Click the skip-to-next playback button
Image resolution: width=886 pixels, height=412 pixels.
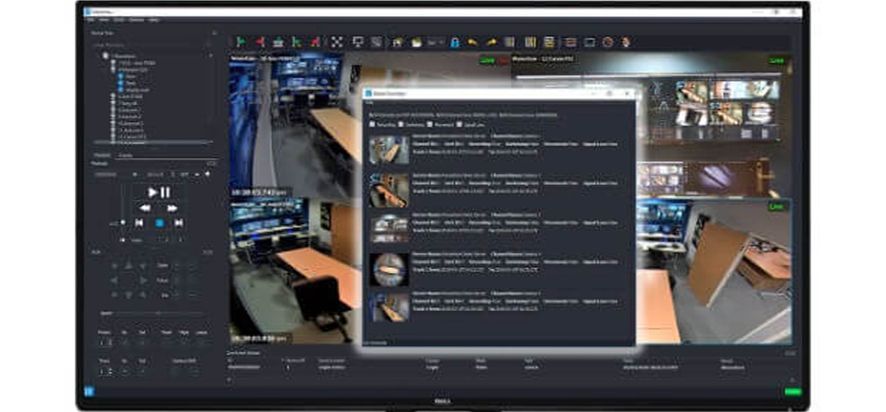coord(179,223)
